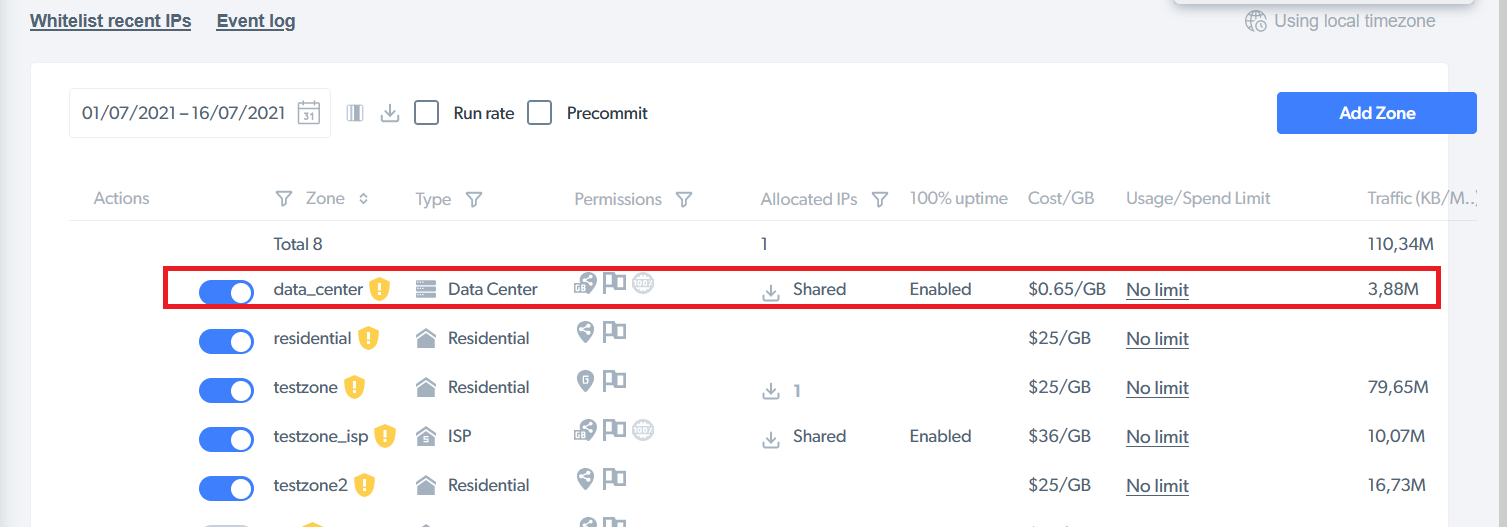
Task: Toggle off the residential zone switch
Action: (x=226, y=341)
